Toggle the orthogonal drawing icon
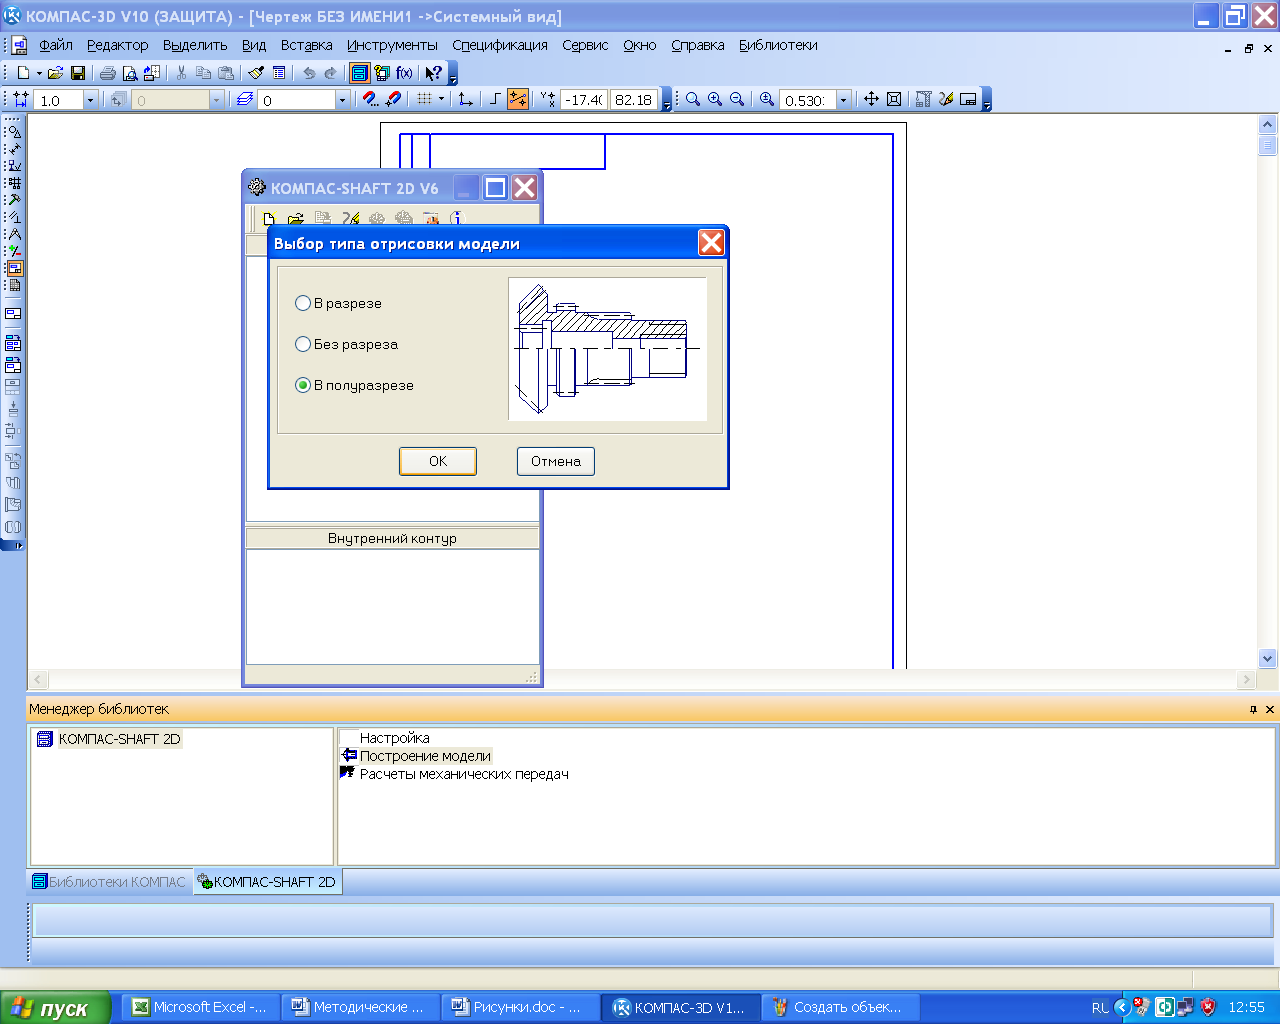 click(495, 100)
